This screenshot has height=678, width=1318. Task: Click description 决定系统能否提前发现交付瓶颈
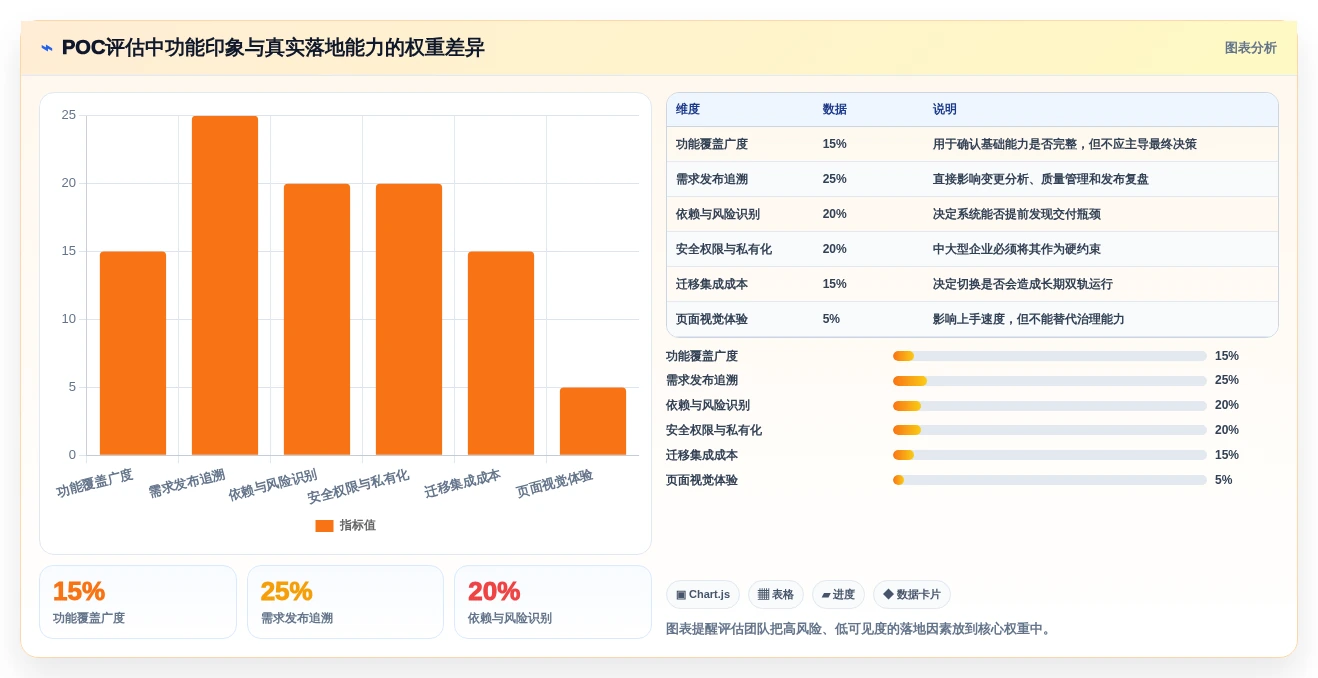1017,214
